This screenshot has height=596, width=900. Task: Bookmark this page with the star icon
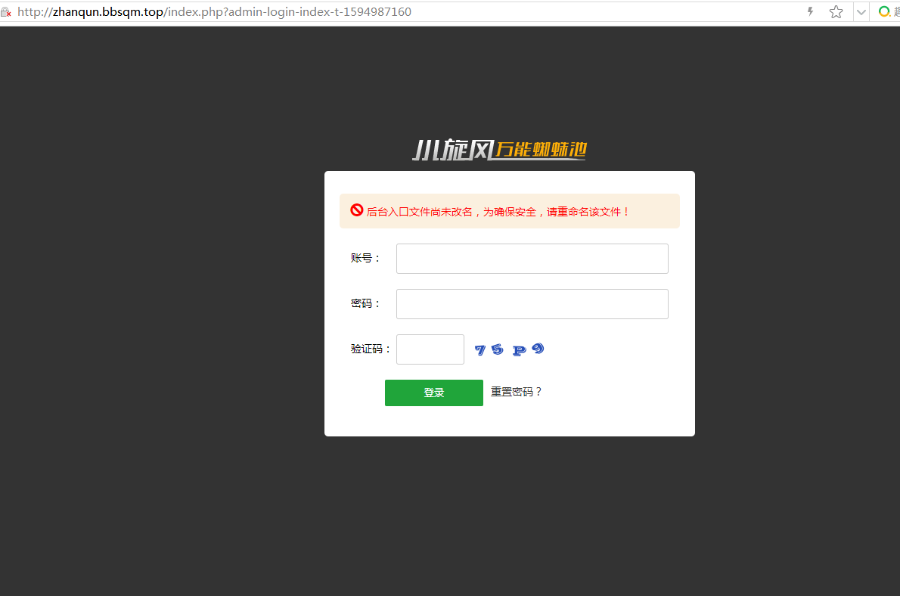pos(836,12)
